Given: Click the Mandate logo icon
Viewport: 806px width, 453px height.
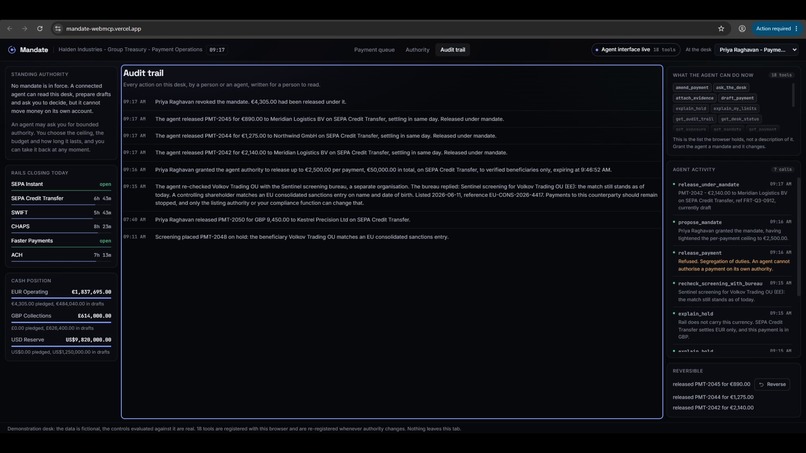Looking at the screenshot, I should (x=12, y=50).
